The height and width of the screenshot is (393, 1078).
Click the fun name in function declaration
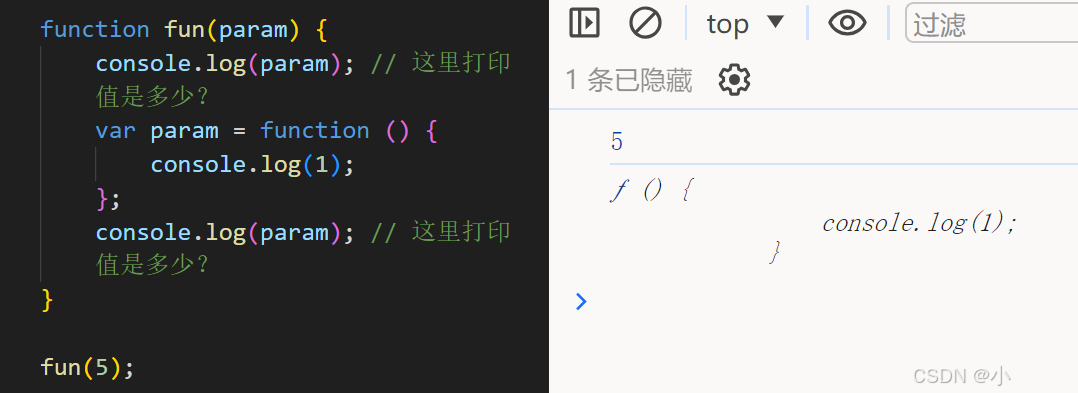click(184, 30)
